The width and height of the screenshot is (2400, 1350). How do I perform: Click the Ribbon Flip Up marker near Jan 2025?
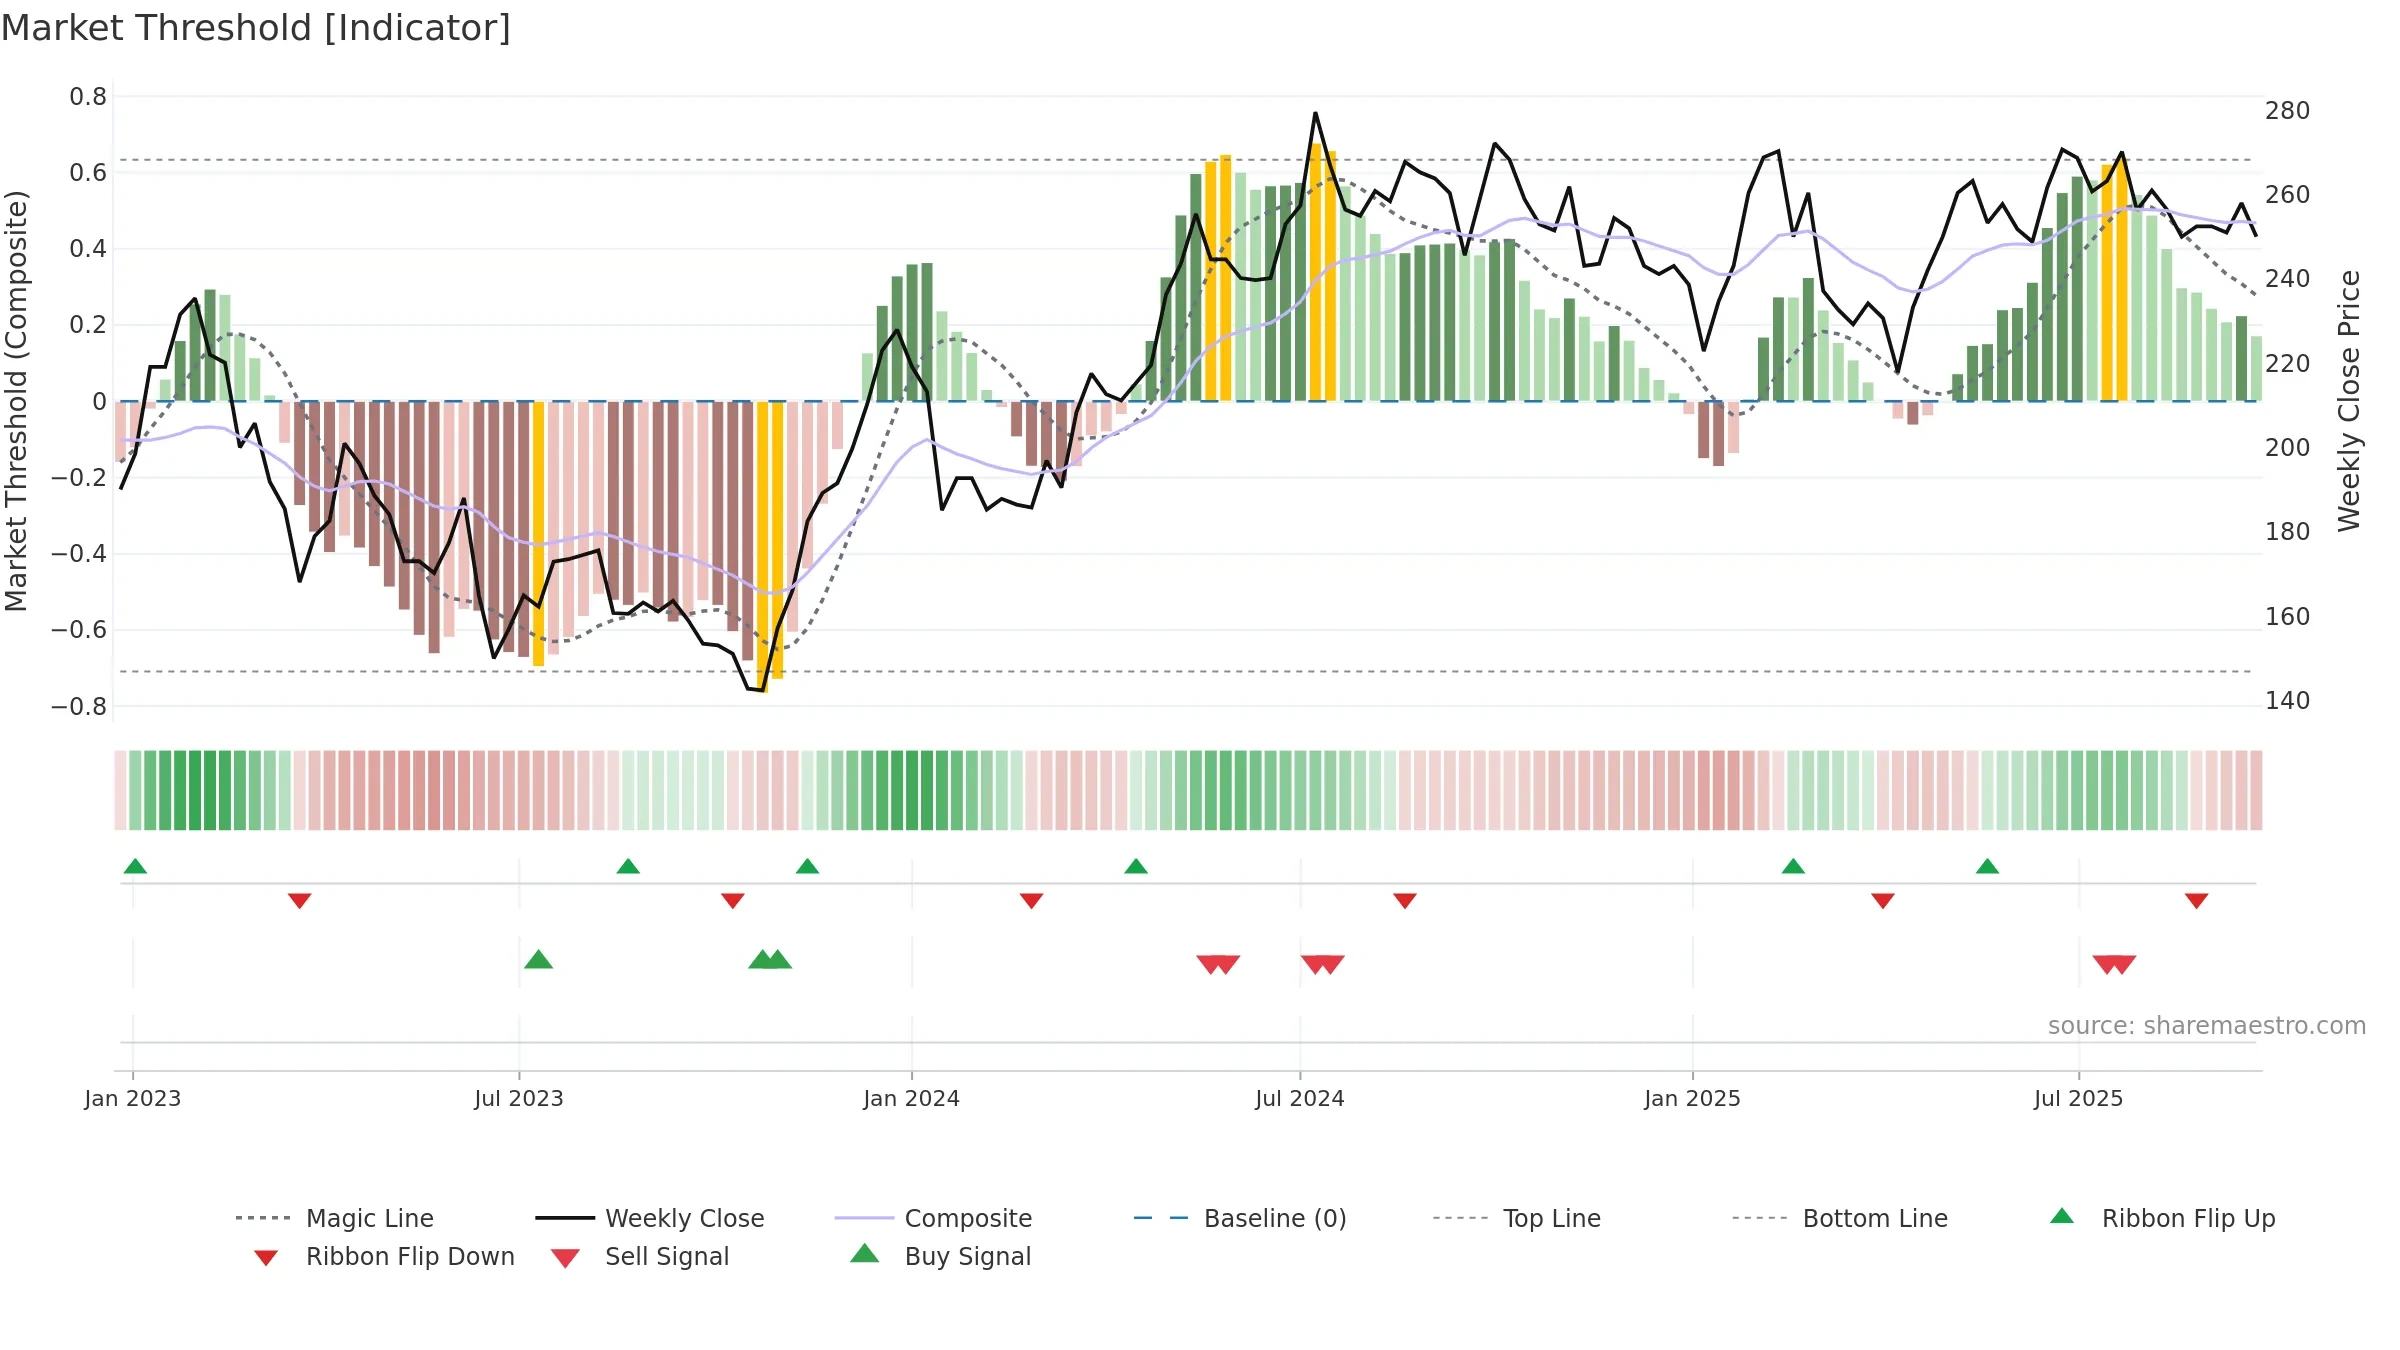[x=1793, y=866]
